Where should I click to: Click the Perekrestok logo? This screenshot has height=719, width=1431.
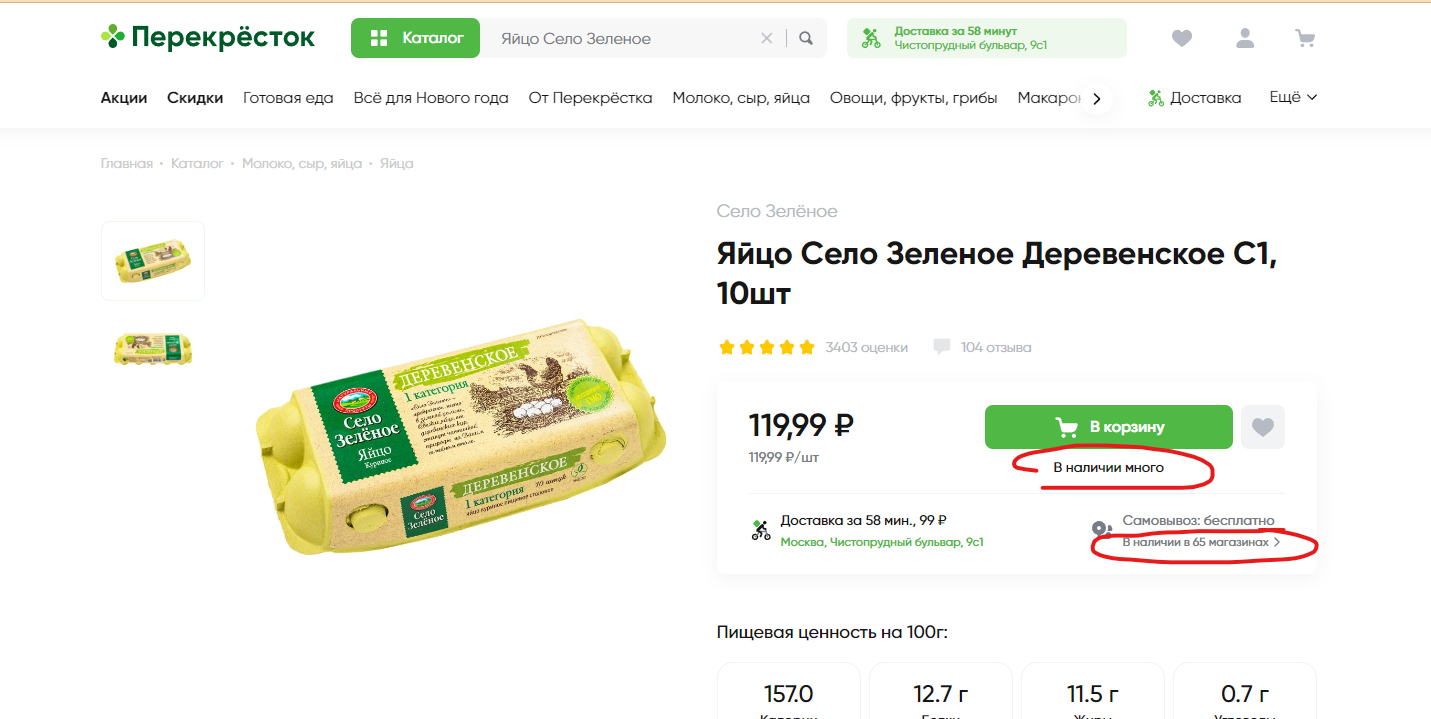[x=208, y=38]
